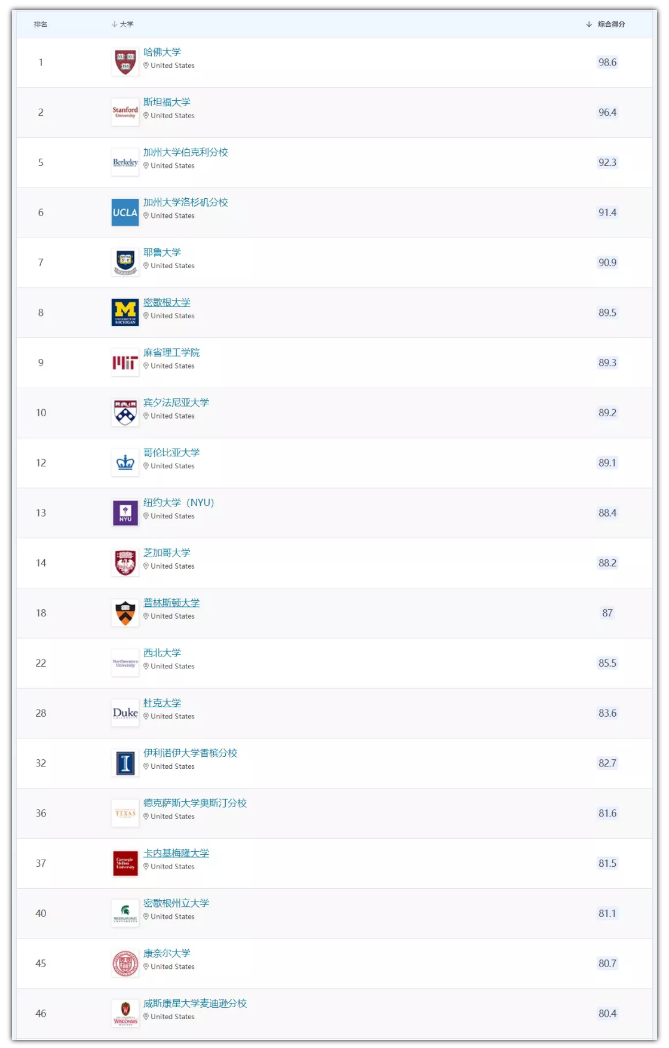Click the Duke University logo
The height and width of the screenshot is (1048, 669).
(x=125, y=713)
